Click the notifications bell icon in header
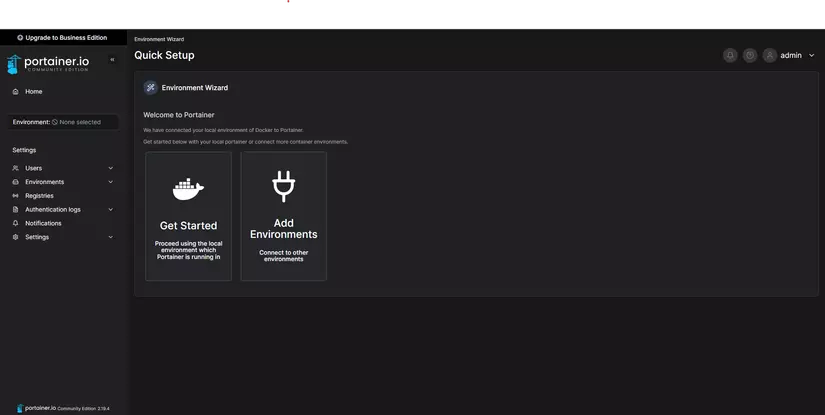Screen dimensions: 825x415 point(730,56)
